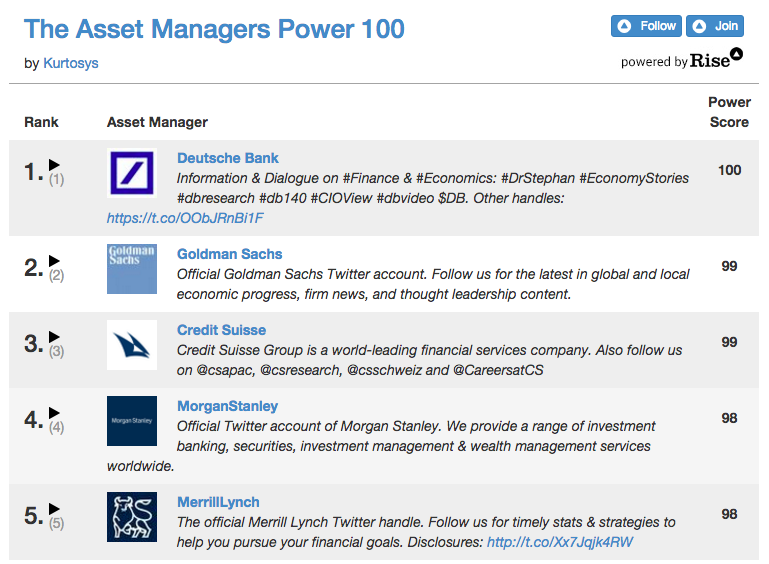Click the Merrill Lynch bull logo

[x=132, y=517]
